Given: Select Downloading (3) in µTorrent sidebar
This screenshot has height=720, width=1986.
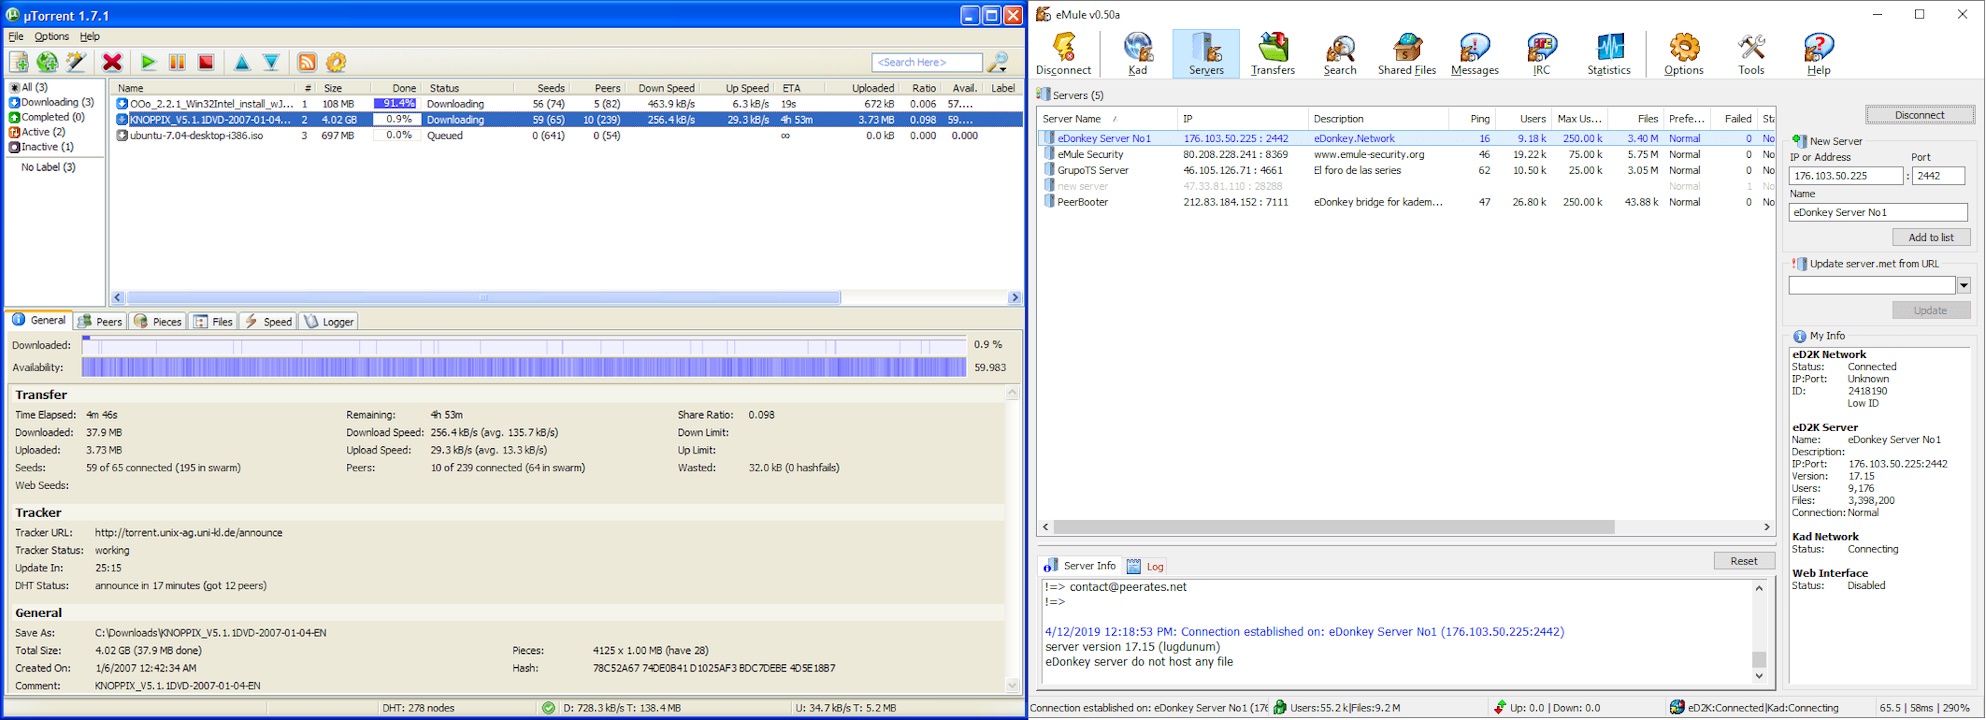Looking at the screenshot, I should (52, 102).
